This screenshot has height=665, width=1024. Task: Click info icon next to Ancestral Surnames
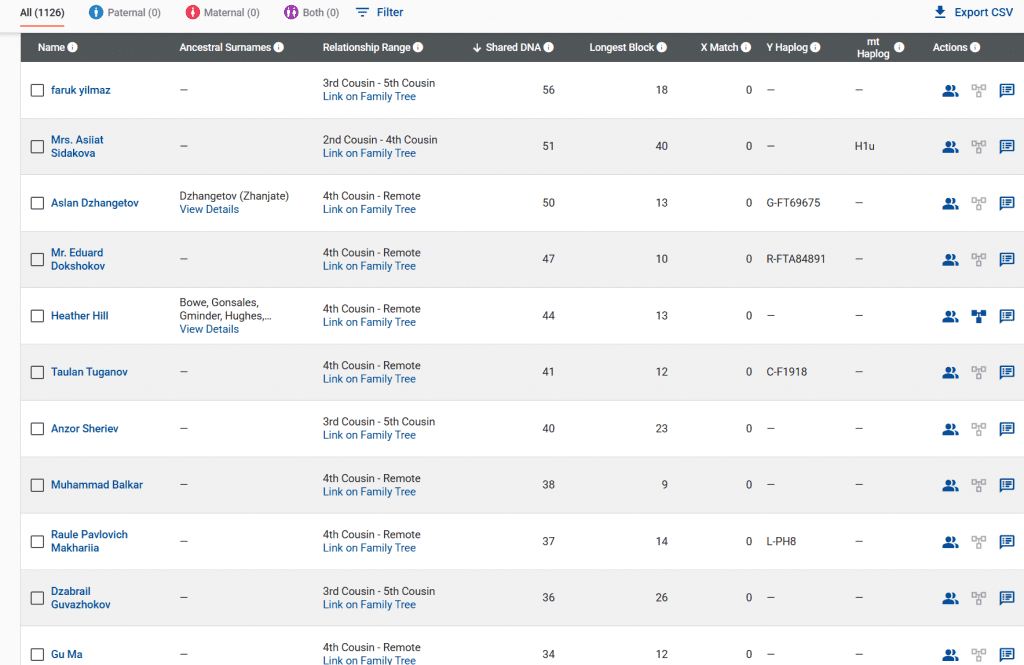(278, 48)
